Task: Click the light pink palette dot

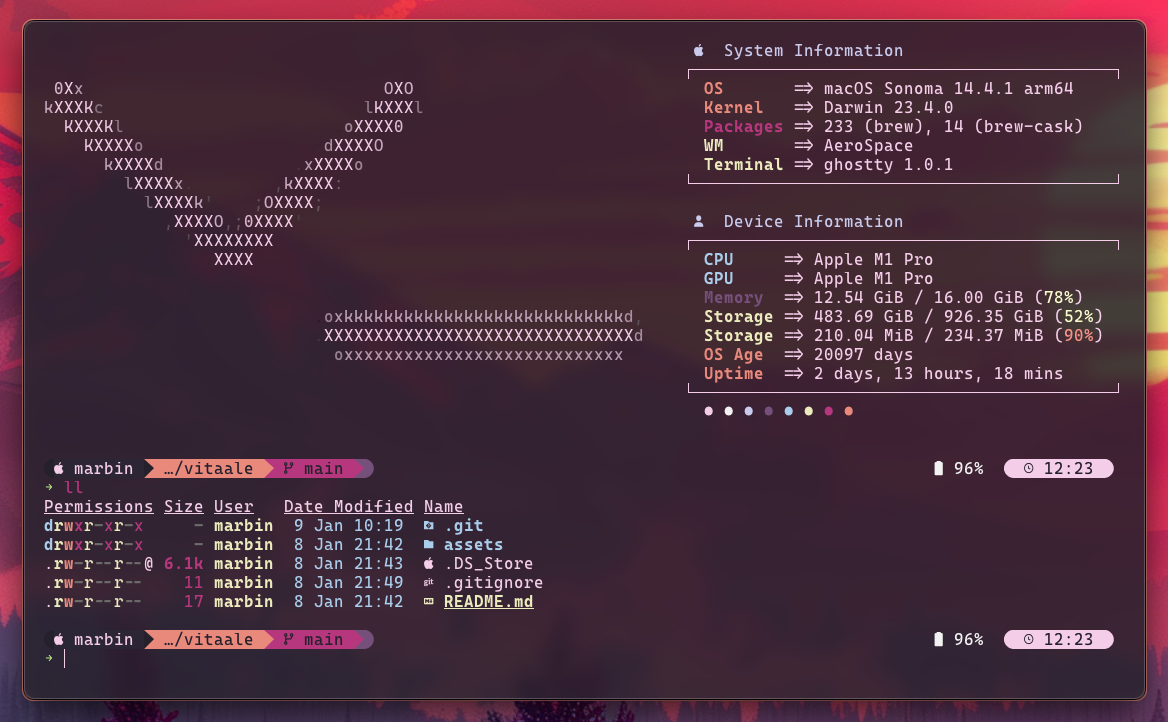Action: 708,411
